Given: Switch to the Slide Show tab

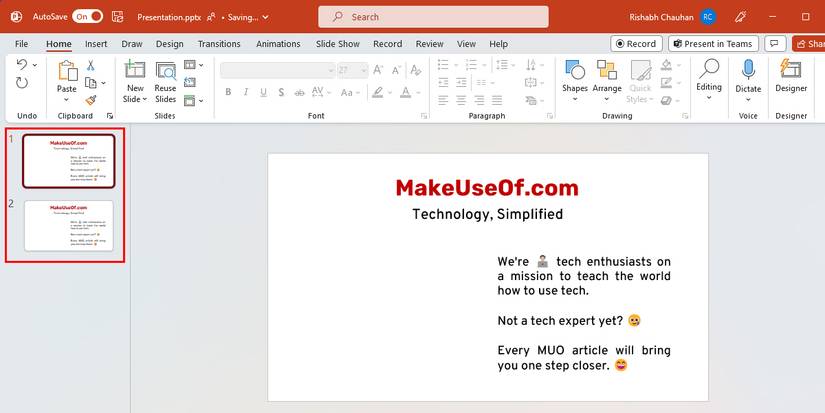Looking at the screenshot, I should (x=338, y=44).
